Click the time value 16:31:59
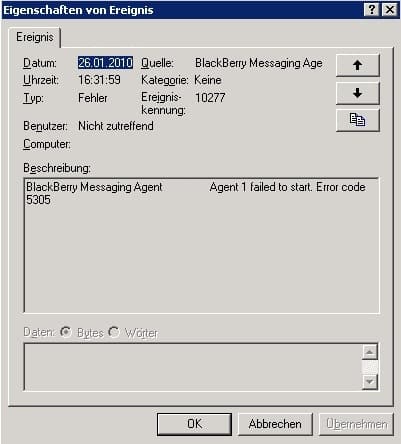This screenshot has height=444, width=401. 99,80
